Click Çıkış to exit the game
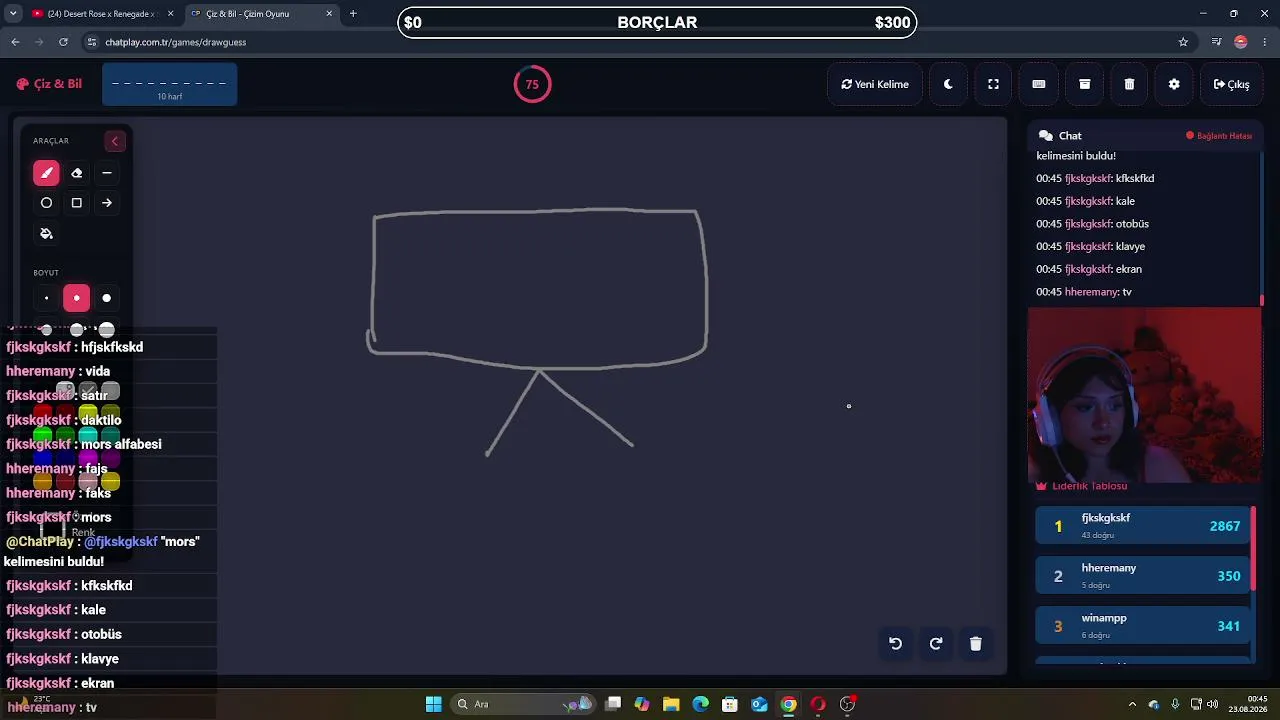Image resolution: width=1280 pixels, height=720 pixels. (1232, 84)
